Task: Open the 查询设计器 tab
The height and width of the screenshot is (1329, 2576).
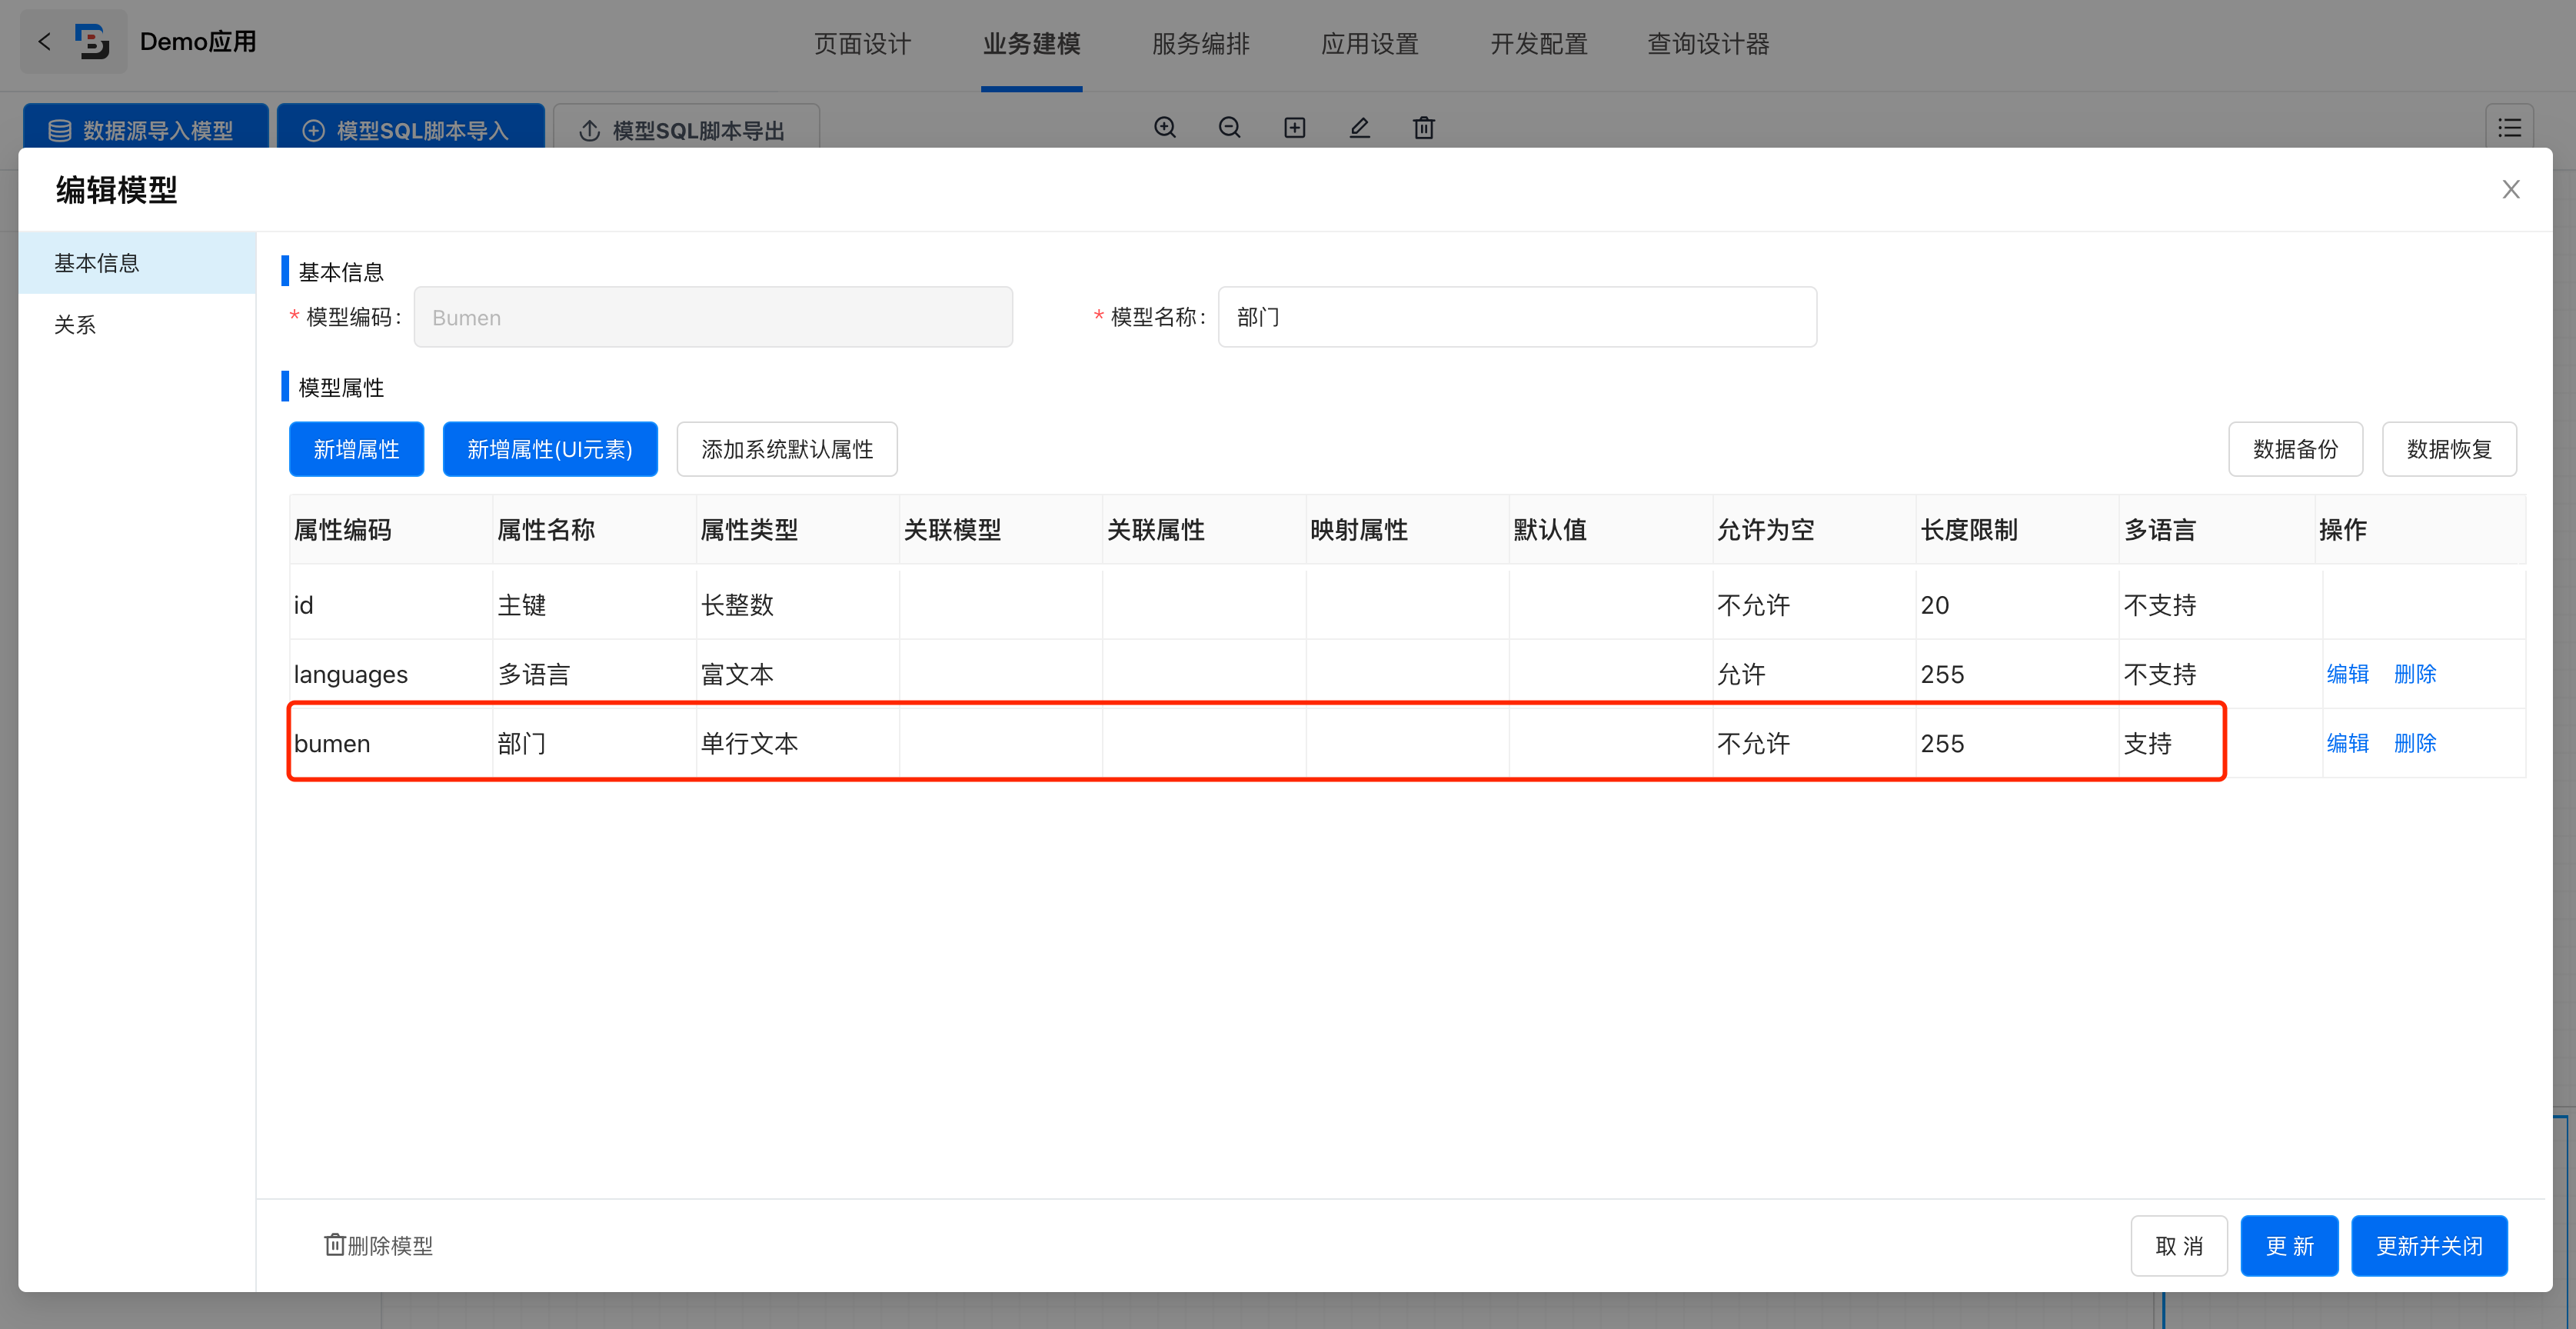Action: pos(1708,44)
